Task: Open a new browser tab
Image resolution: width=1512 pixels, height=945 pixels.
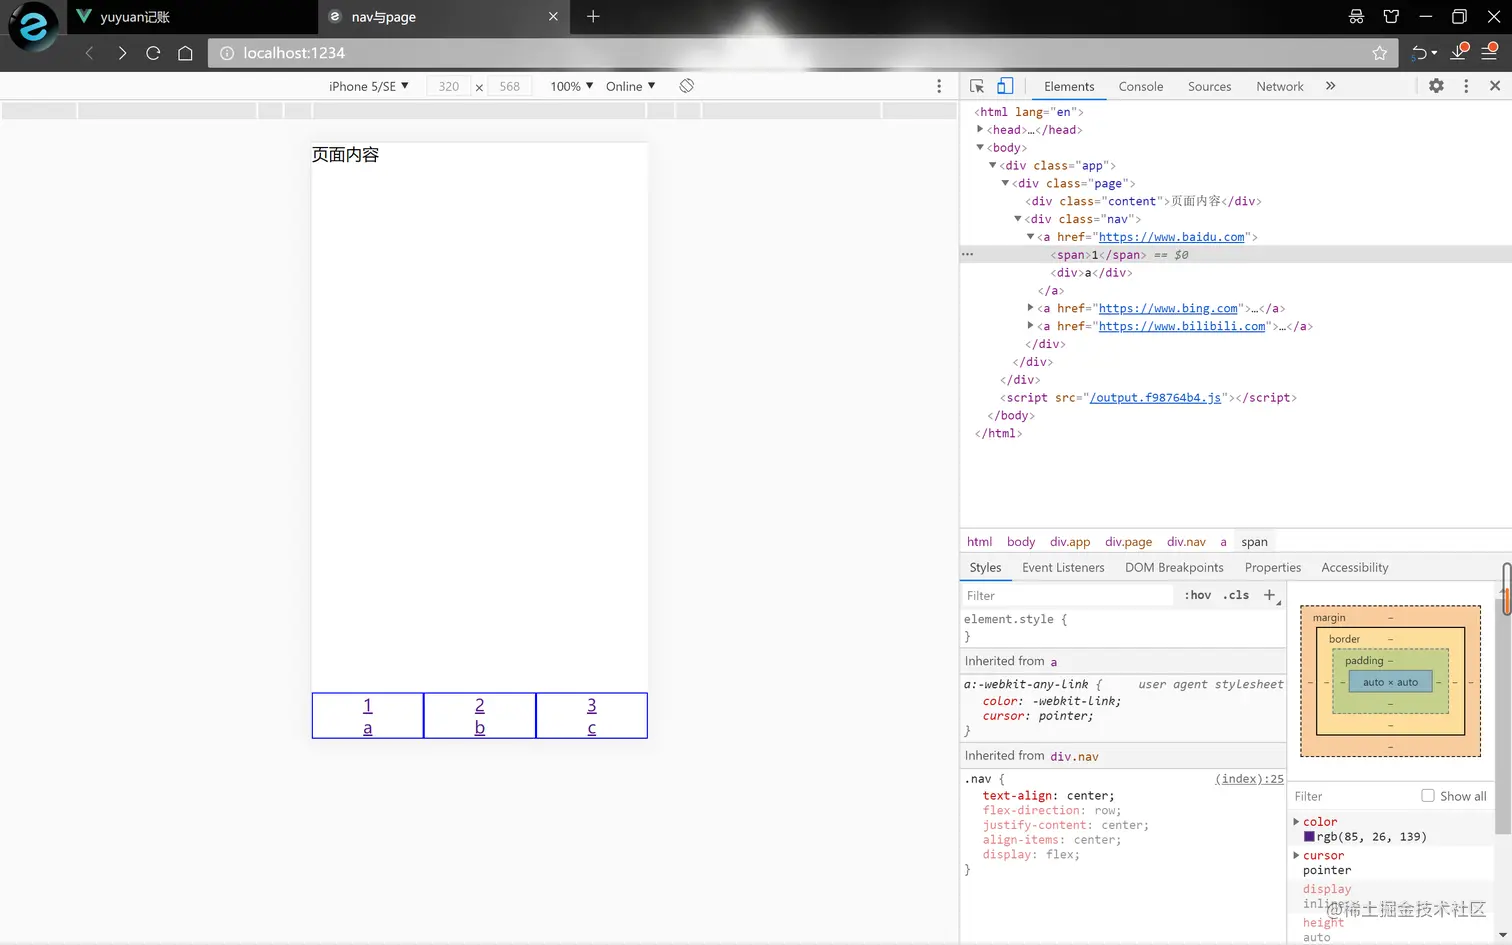Action: point(593,16)
